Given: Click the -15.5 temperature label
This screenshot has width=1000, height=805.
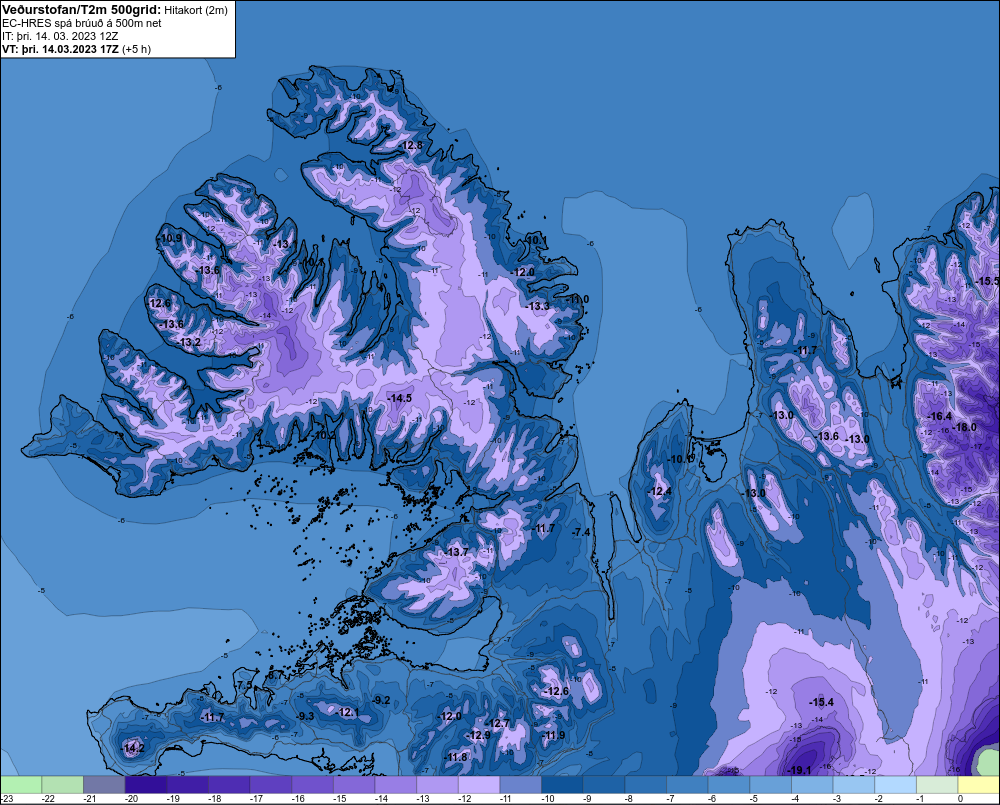Looking at the screenshot, I should pos(987,281).
